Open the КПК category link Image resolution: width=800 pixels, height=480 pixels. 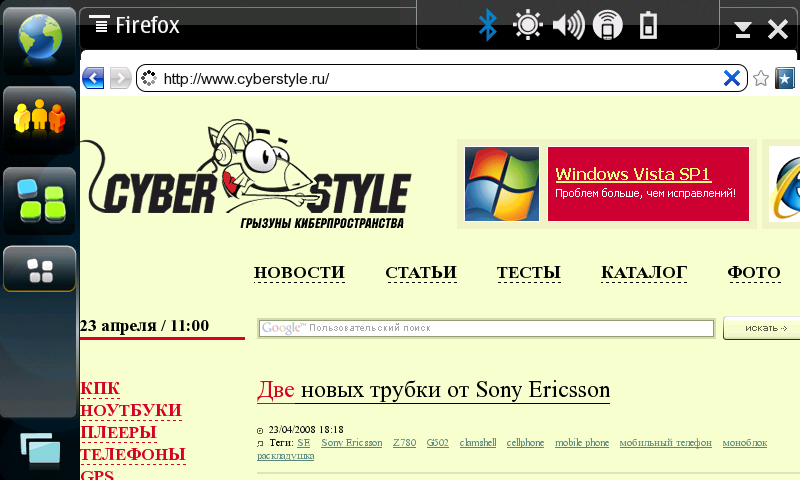coord(100,389)
